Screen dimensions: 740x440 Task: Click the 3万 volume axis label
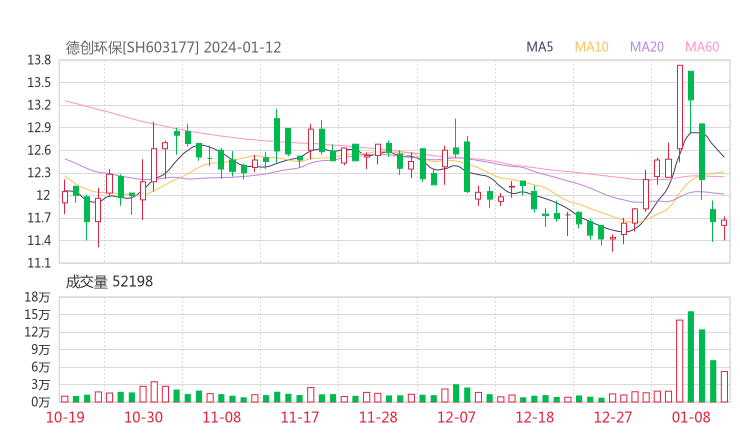tap(41, 385)
